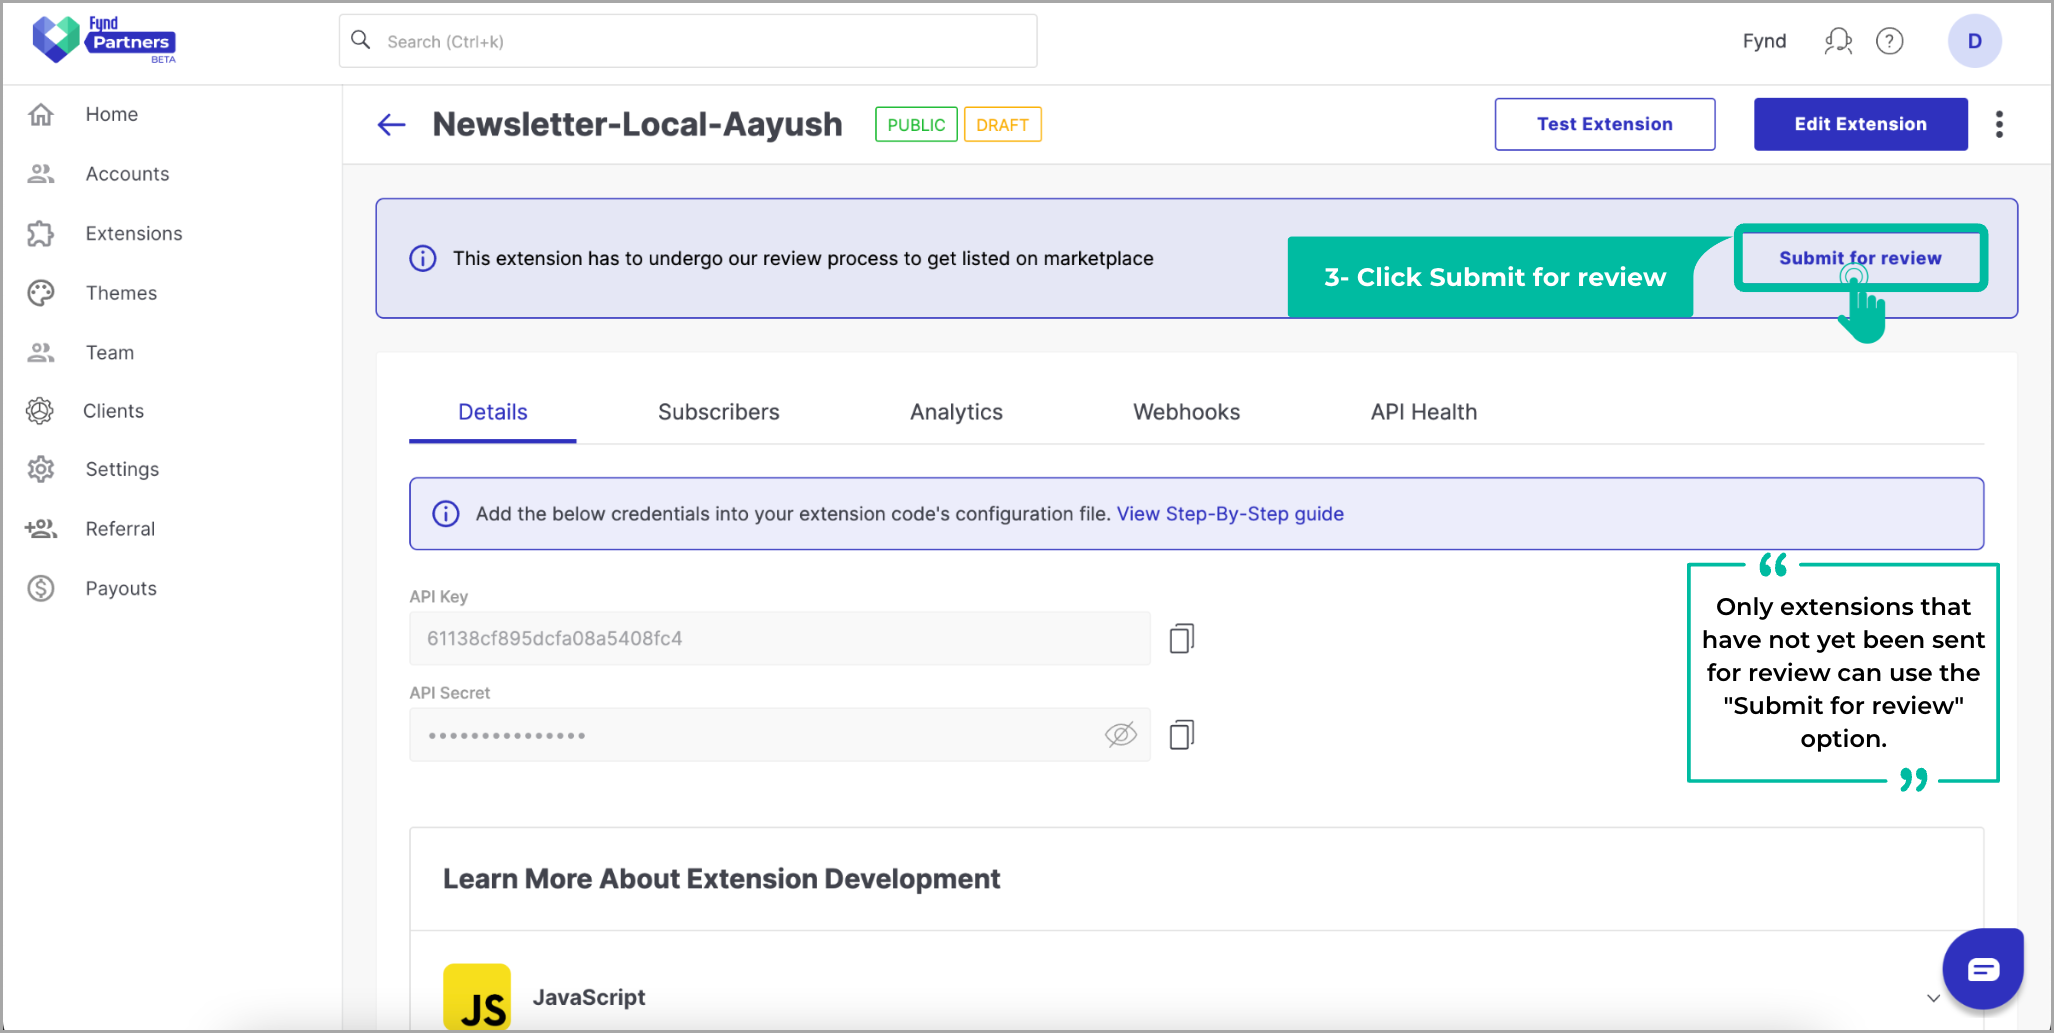Click the Home icon in sidebar
The height and width of the screenshot is (1033, 2054).
coord(41,114)
